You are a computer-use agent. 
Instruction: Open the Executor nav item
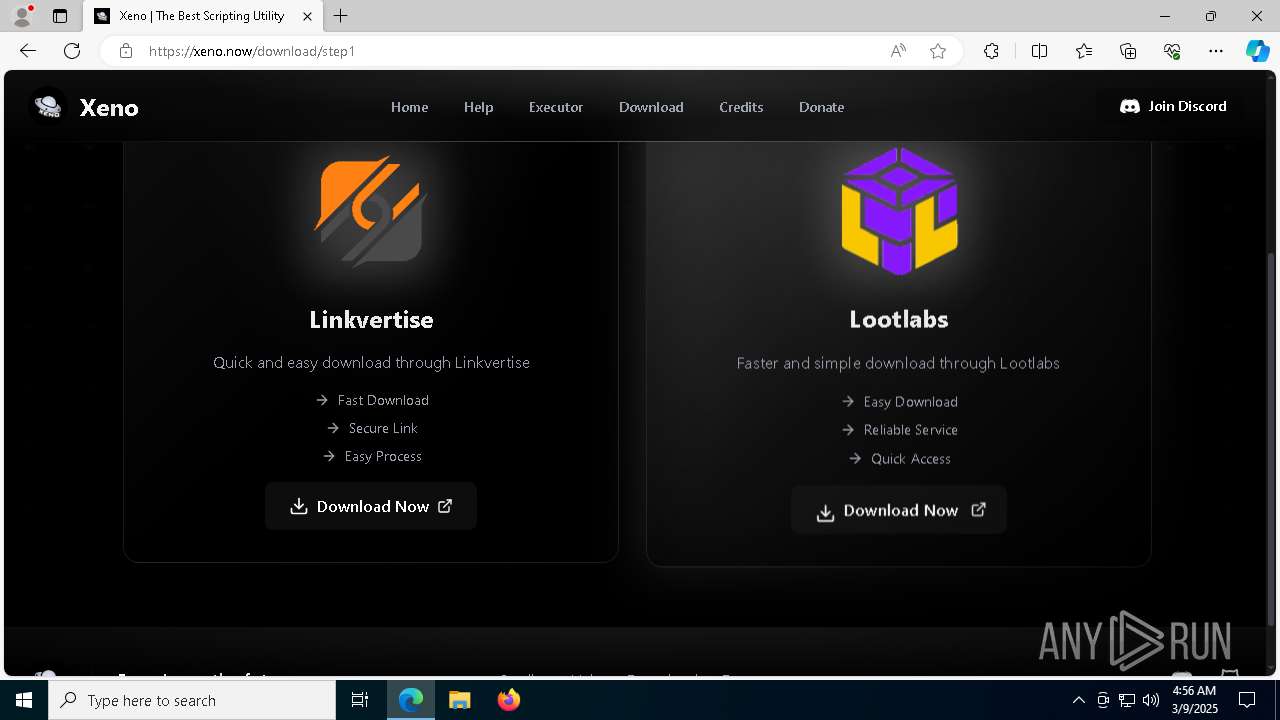[x=555, y=107]
